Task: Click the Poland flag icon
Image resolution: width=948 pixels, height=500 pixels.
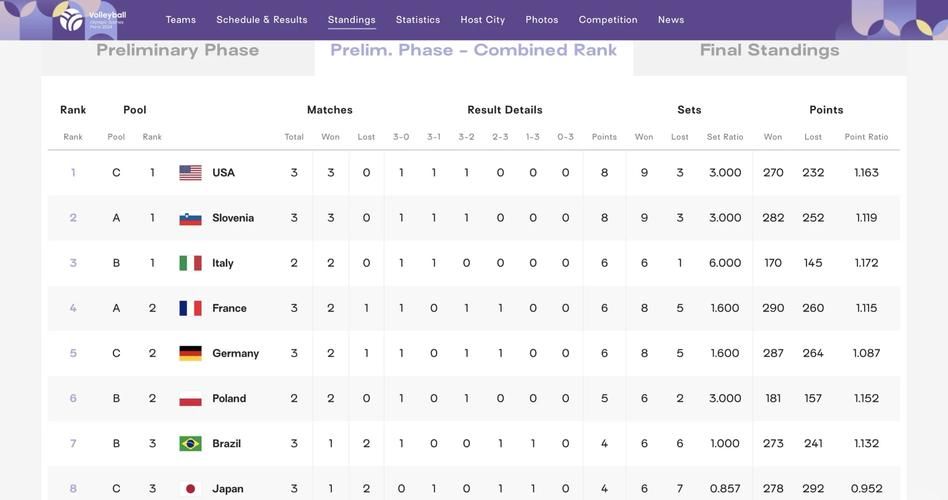Action: [x=190, y=398]
